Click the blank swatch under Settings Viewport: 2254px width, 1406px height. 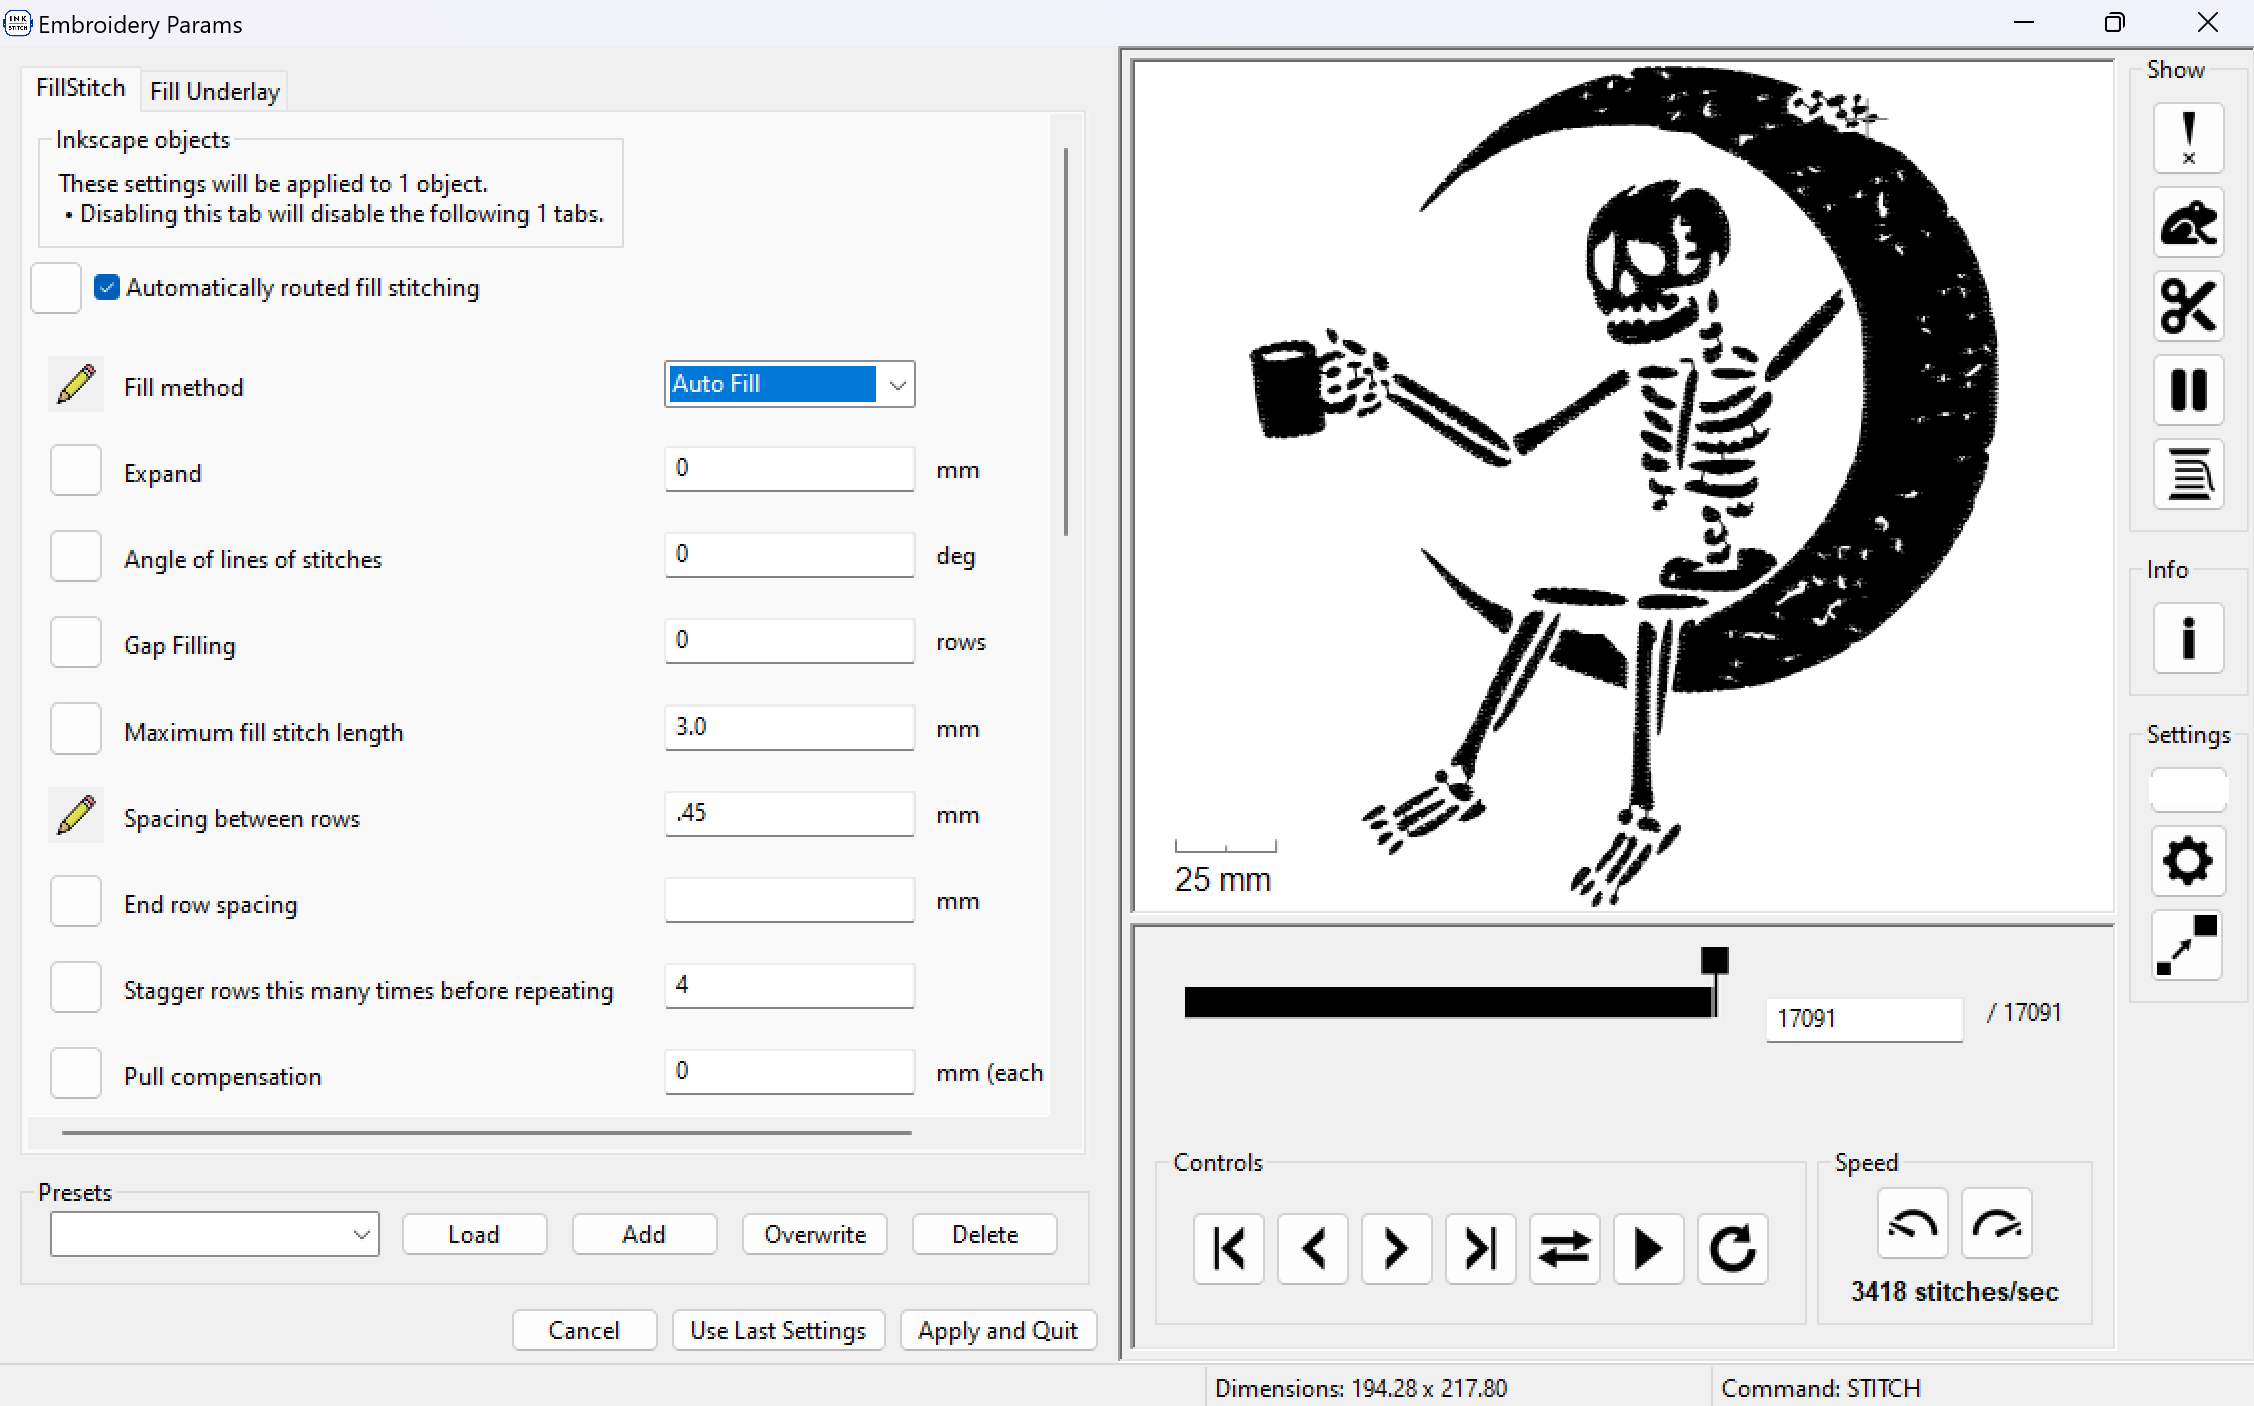click(2188, 790)
